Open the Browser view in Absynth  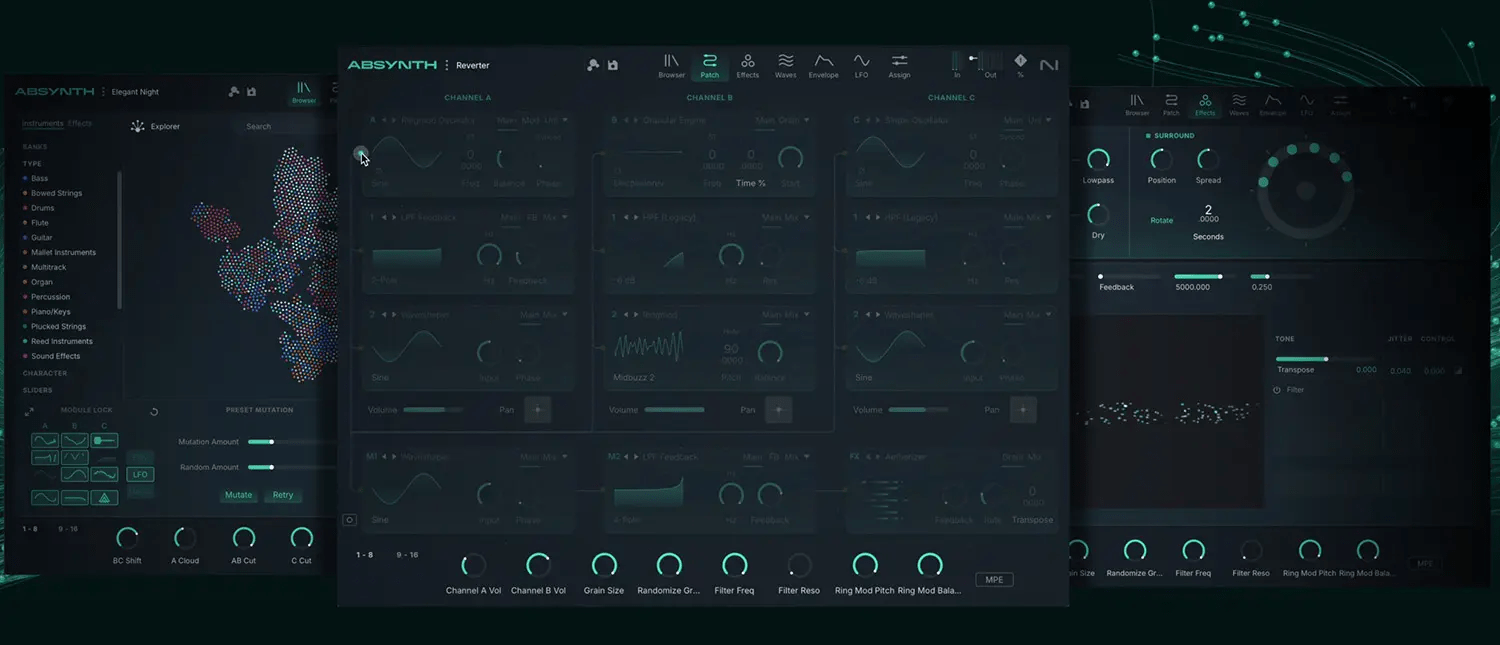tap(671, 66)
